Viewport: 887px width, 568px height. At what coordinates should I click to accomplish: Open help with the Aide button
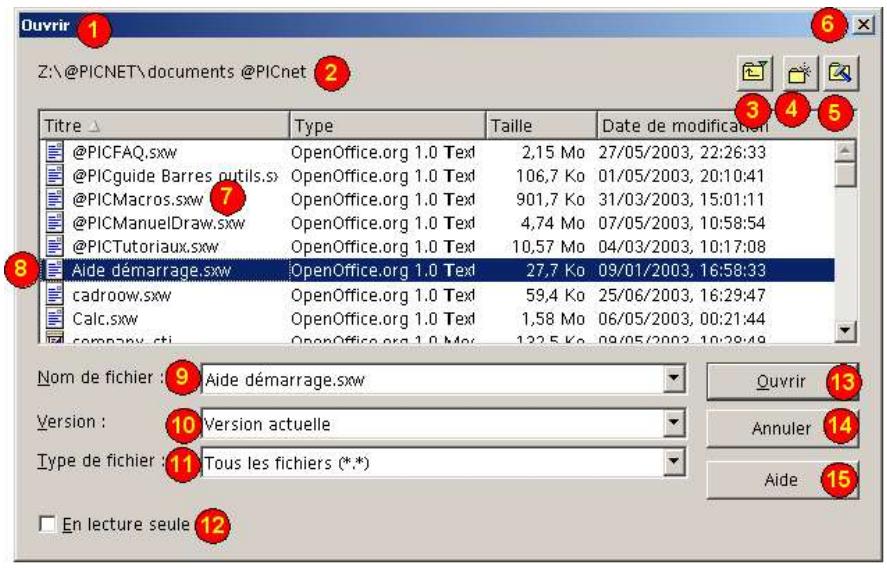[782, 480]
